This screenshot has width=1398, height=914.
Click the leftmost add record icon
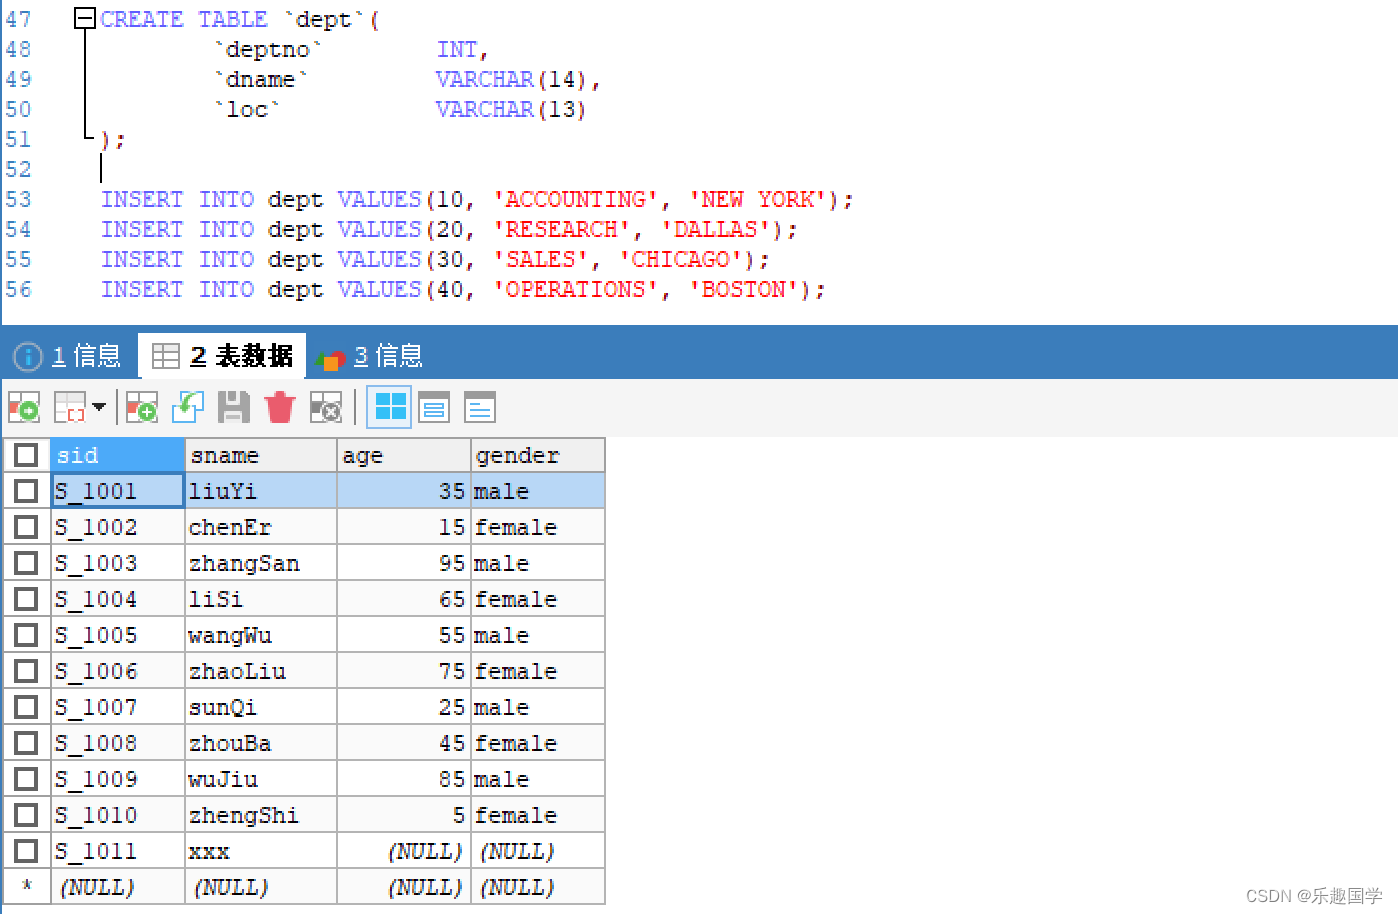(23, 407)
